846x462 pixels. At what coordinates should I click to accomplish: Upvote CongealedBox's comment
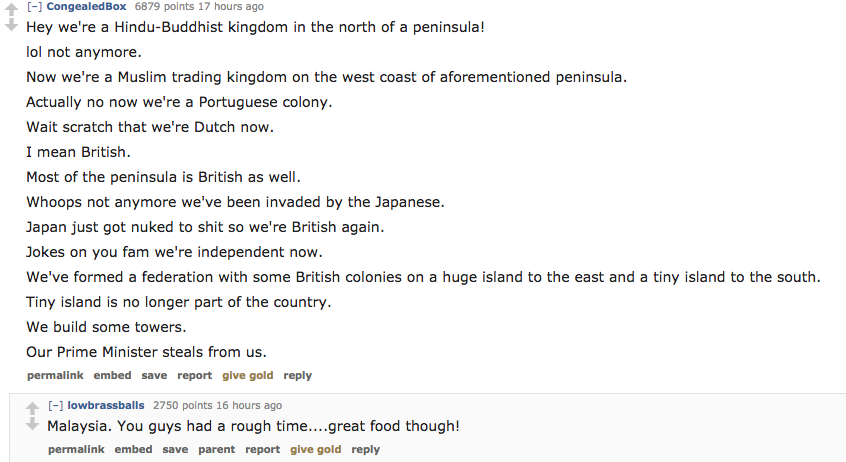(12, 8)
